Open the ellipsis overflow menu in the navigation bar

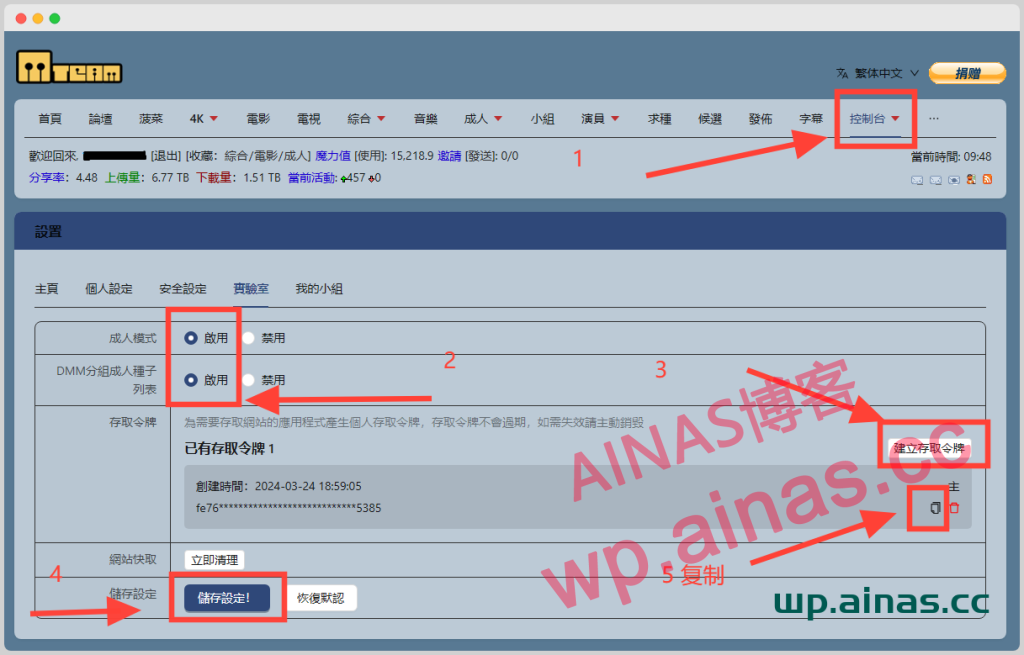[x=934, y=119]
